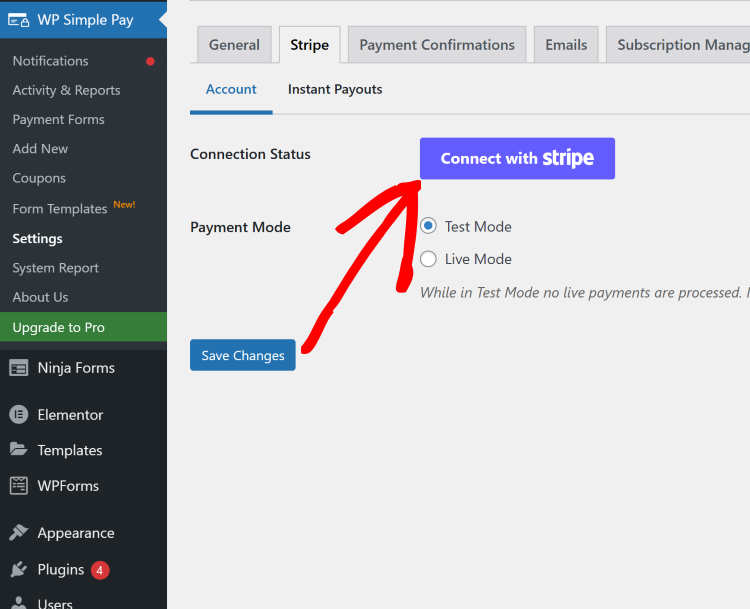
Task: Click the Connection Status label
Action: tap(250, 154)
